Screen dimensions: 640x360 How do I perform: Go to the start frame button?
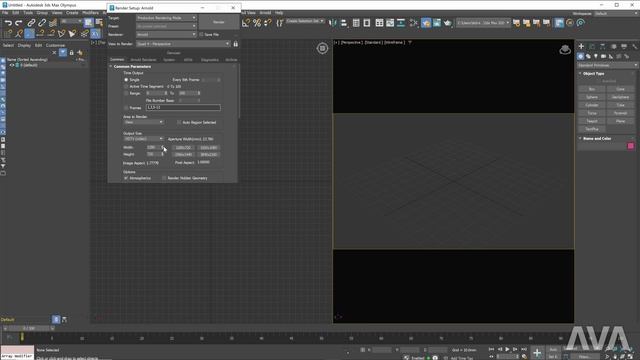pyautogui.click(x=491, y=349)
